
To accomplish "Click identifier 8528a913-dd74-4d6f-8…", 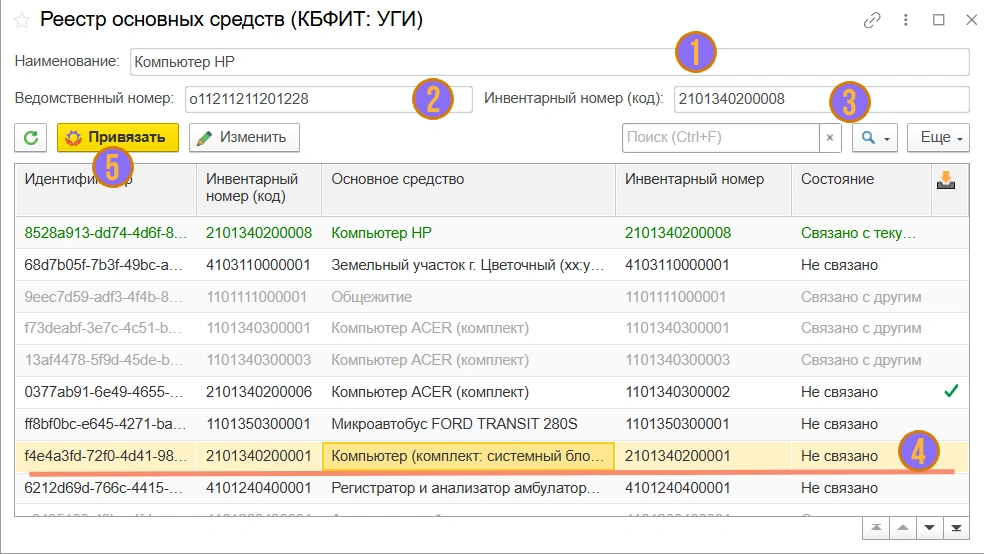I will [105, 233].
